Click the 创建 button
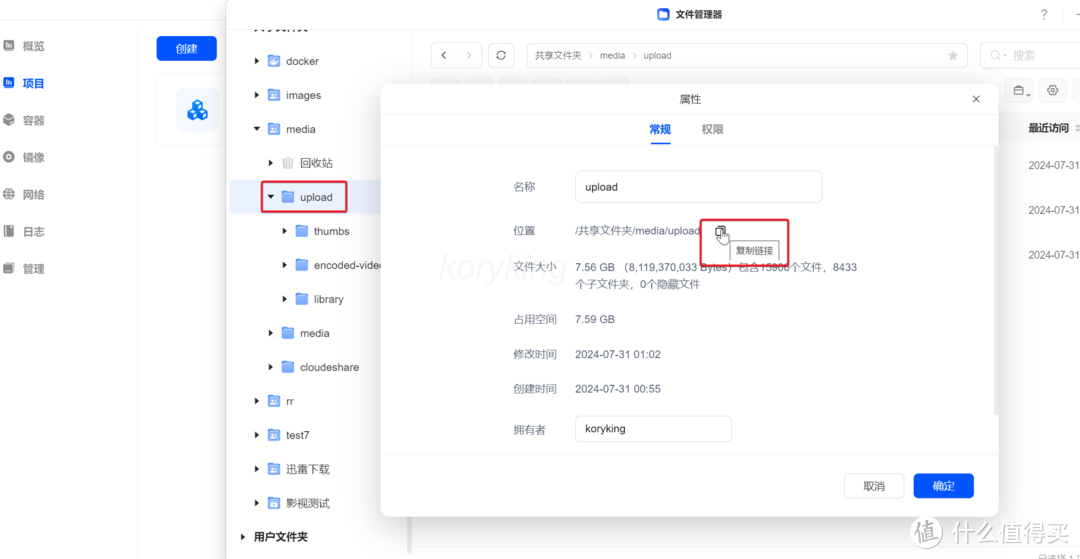Viewport: 1080px width, 559px height. click(x=186, y=48)
